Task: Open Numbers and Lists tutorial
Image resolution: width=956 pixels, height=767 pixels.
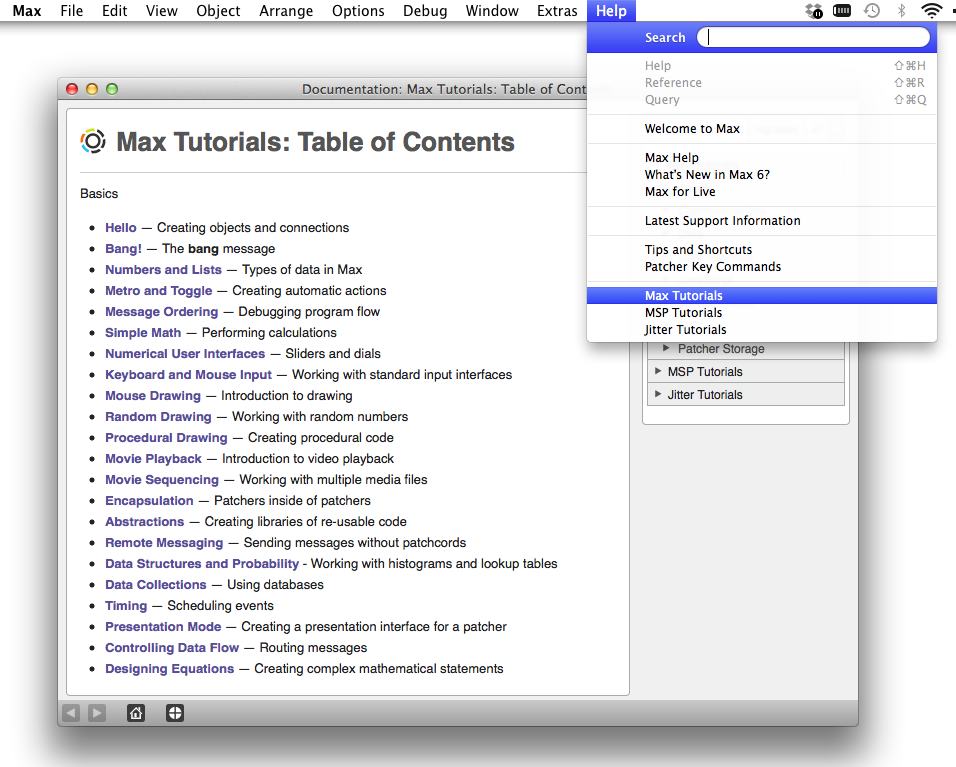Action: pyautogui.click(x=163, y=269)
